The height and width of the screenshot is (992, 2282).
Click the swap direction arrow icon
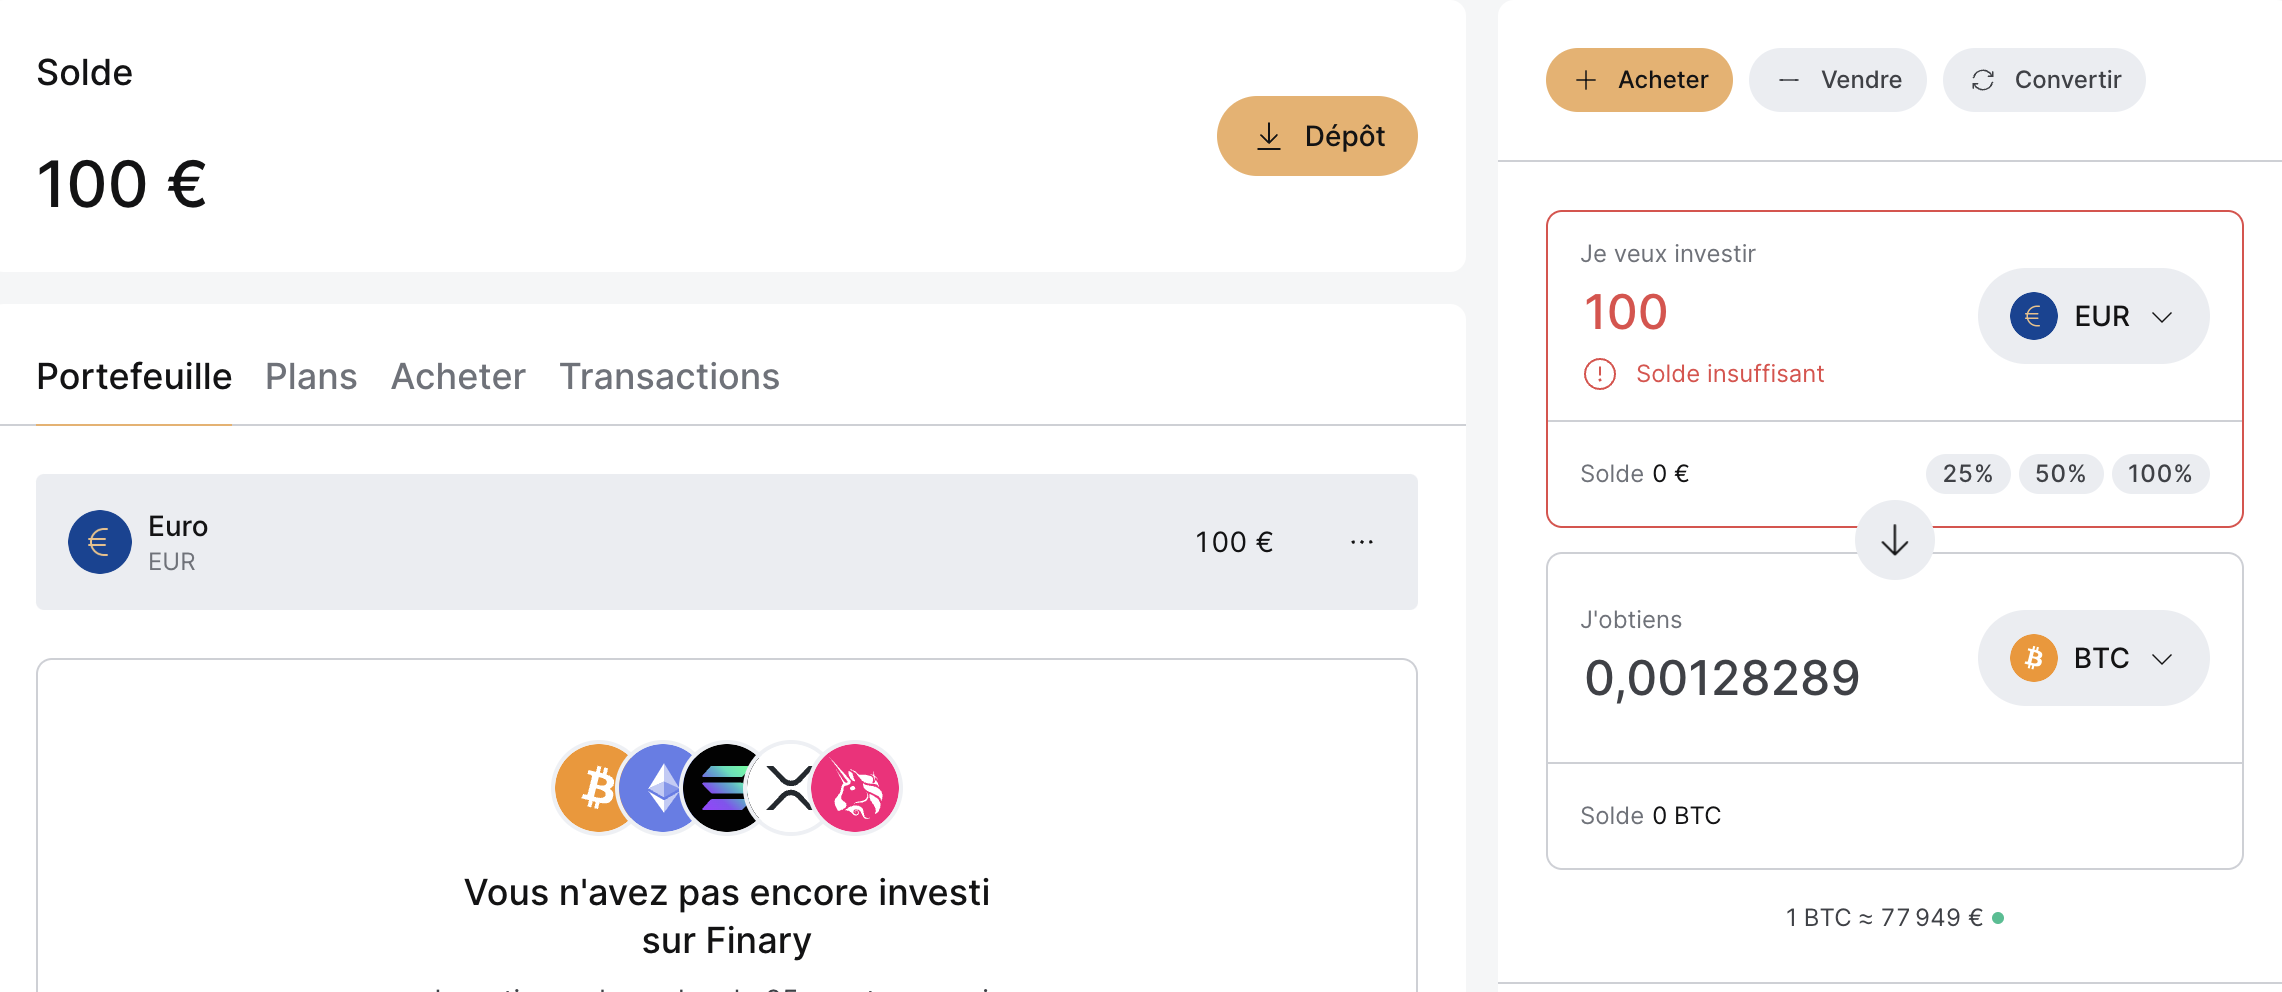click(1894, 541)
